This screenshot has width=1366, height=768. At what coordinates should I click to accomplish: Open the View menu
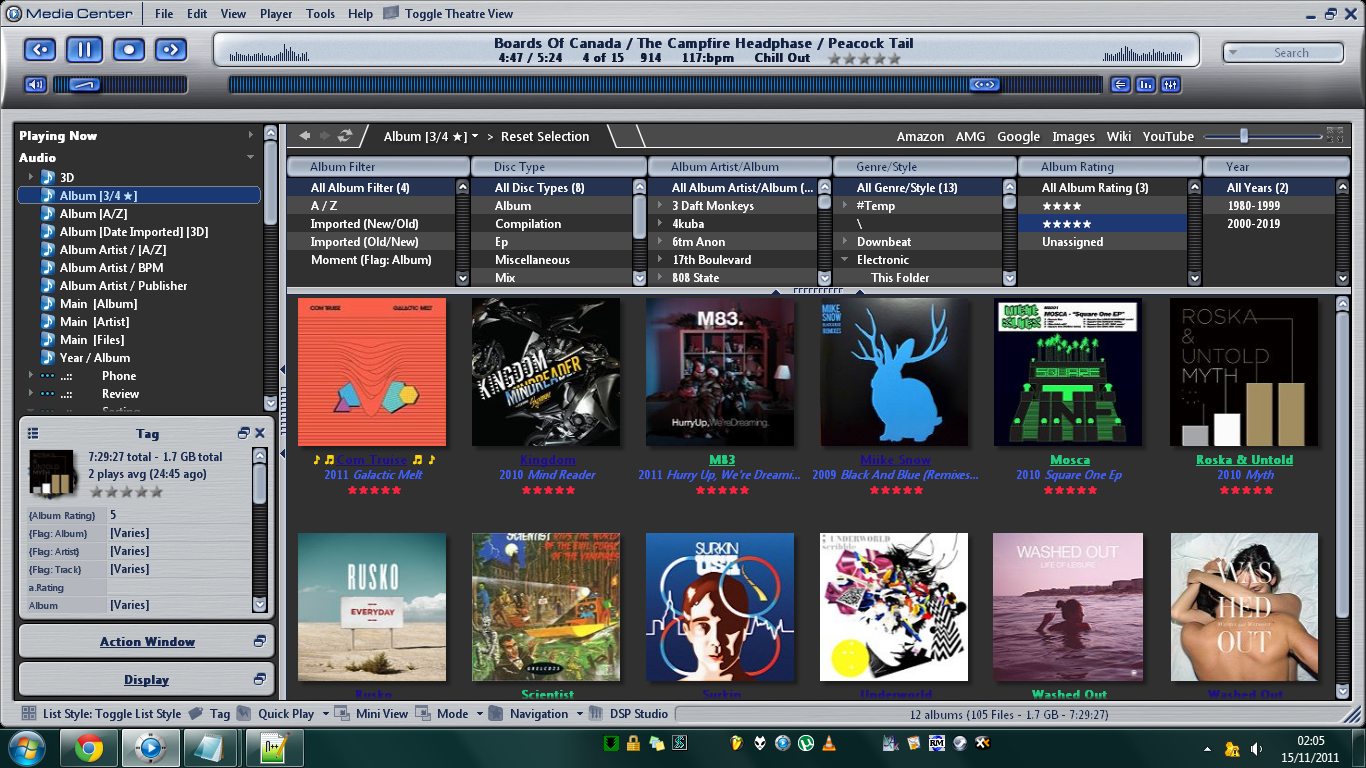click(233, 14)
